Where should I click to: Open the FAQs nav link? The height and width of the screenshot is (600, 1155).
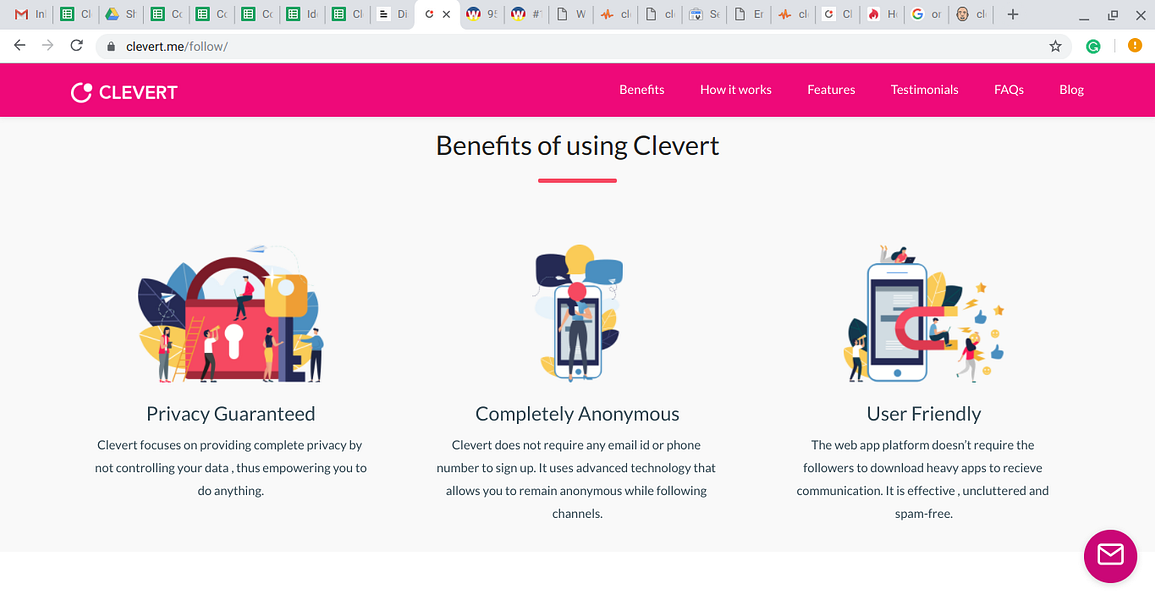(x=1008, y=90)
